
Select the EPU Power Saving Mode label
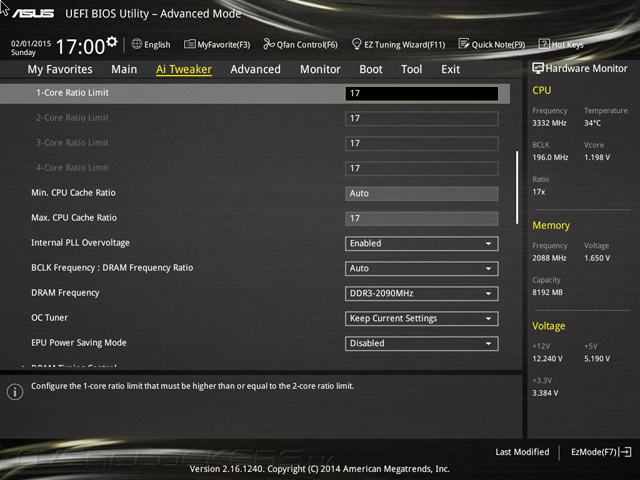[x=79, y=343]
